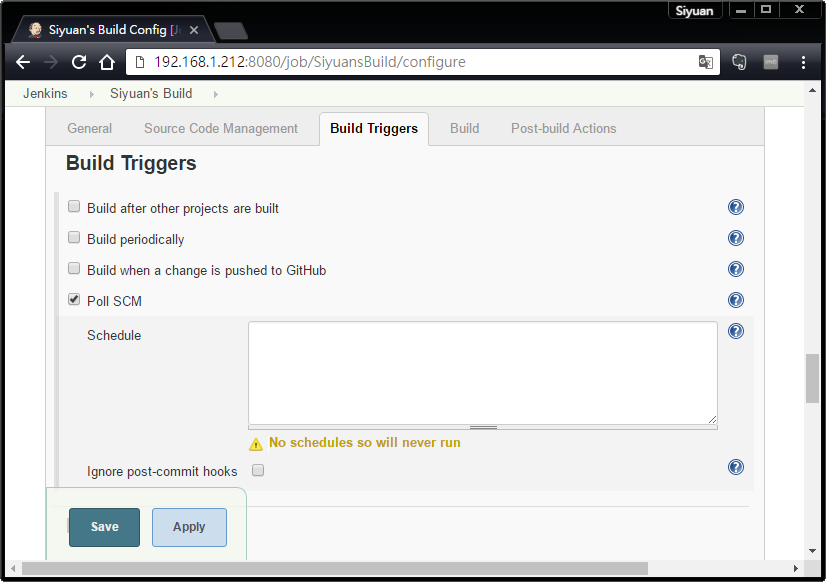This screenshot has width=826, height=582.
Task: Reload the page with browser refresh icon
Action: pos(78,62)
